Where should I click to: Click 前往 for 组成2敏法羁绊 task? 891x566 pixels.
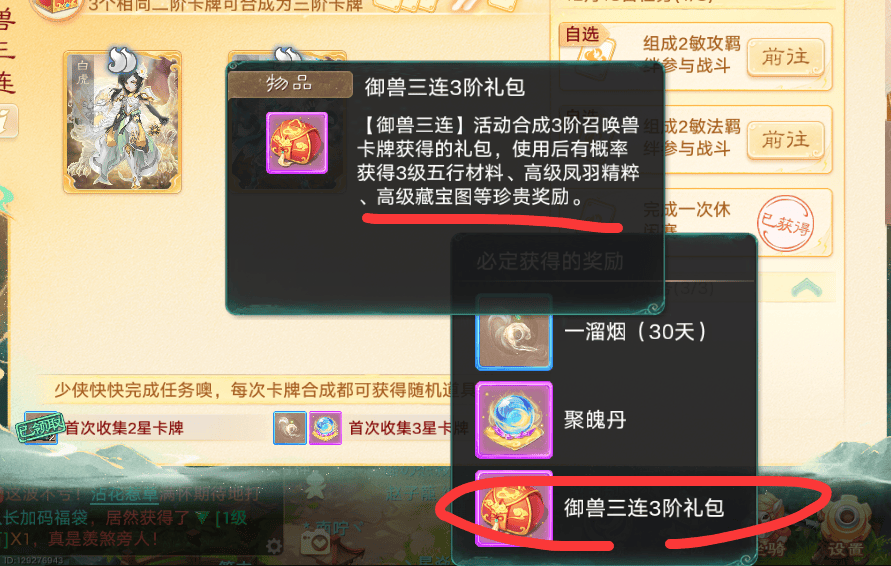pyautogui.click(x=785, y=140)
